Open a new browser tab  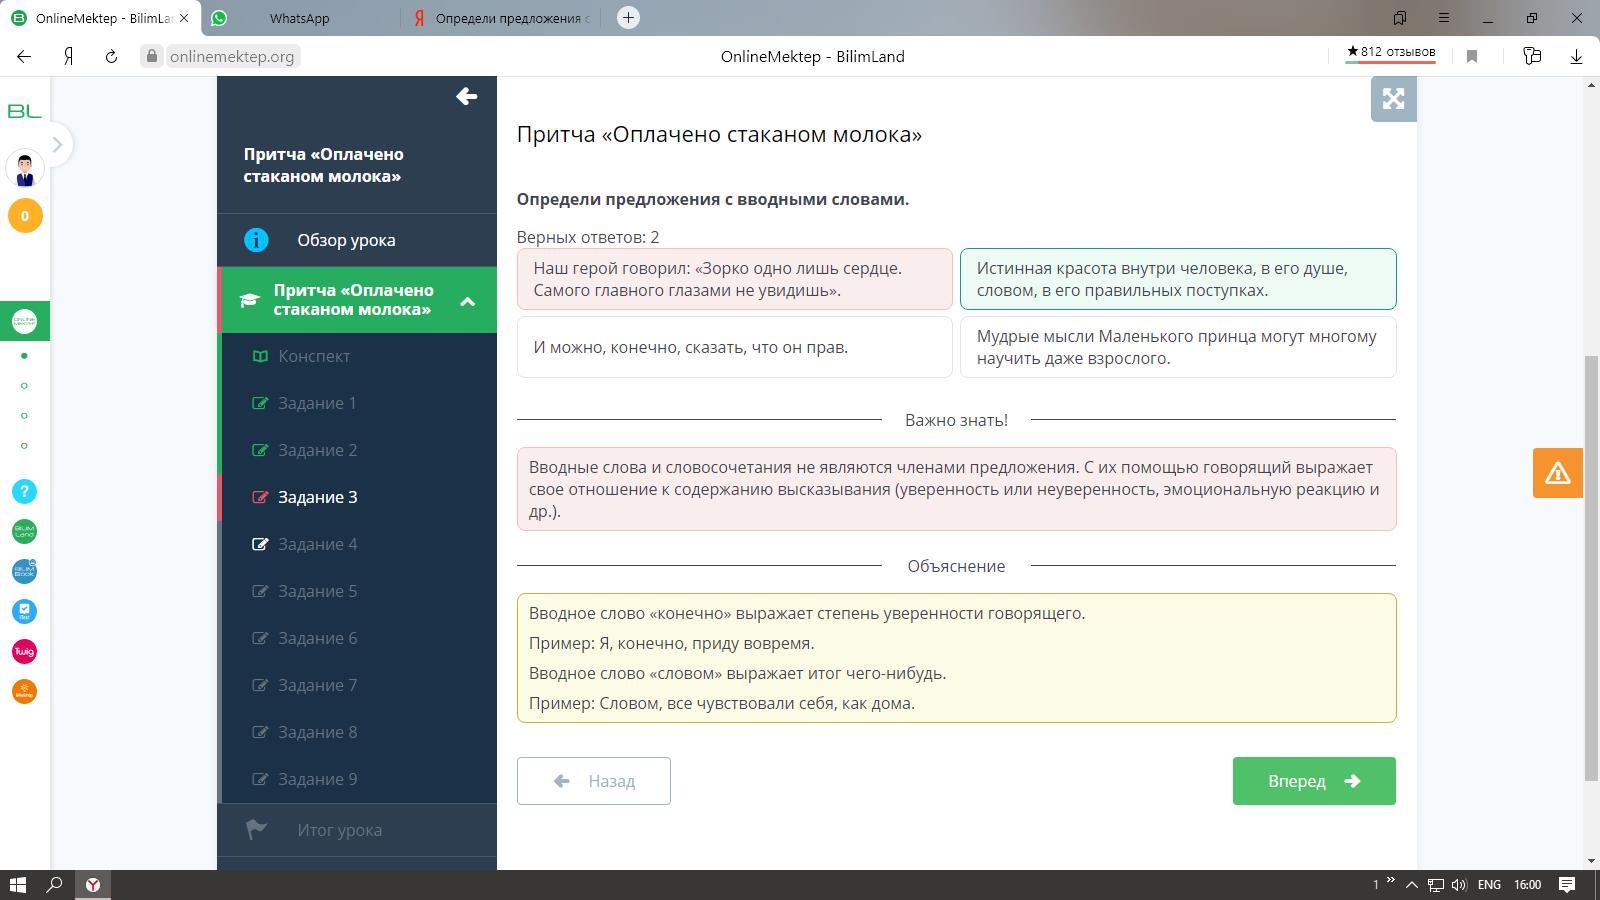[628, 18]
